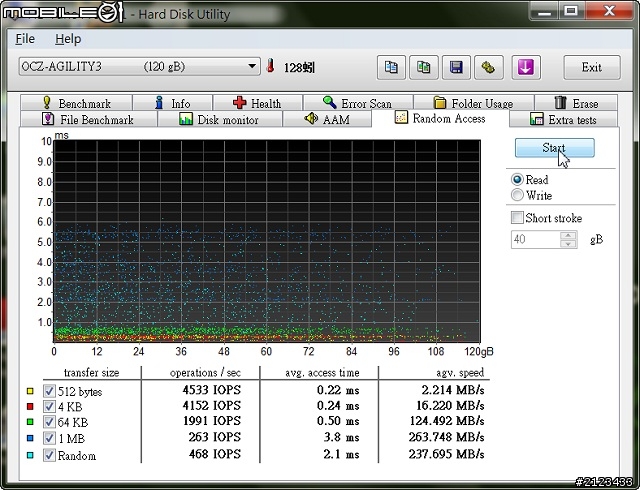Switch to the Disk monitor tab
Screen dimensions: 640x490
coord(220,120)
